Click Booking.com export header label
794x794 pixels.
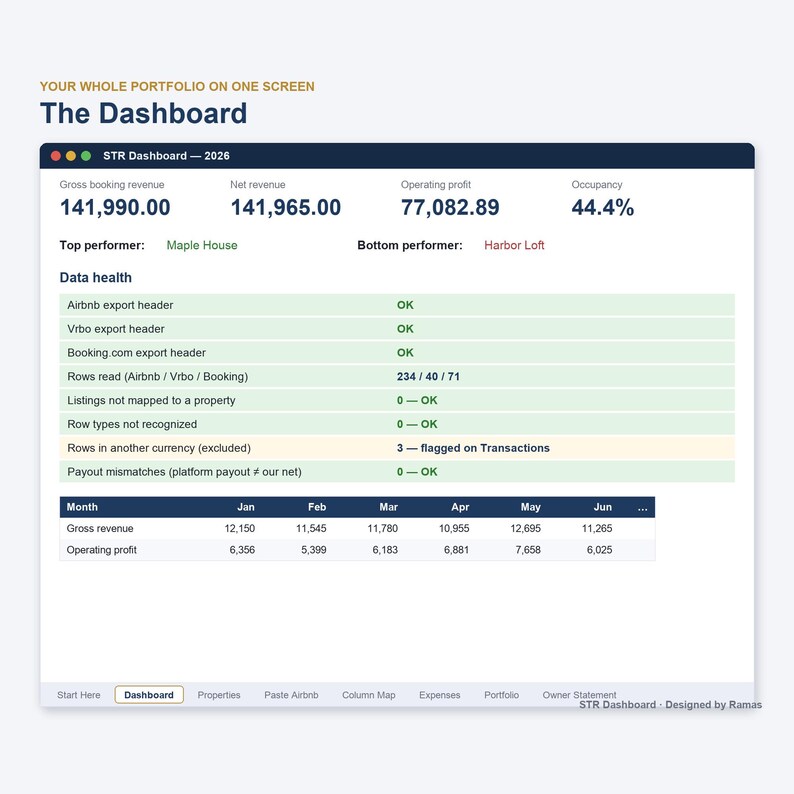[137, 352]
